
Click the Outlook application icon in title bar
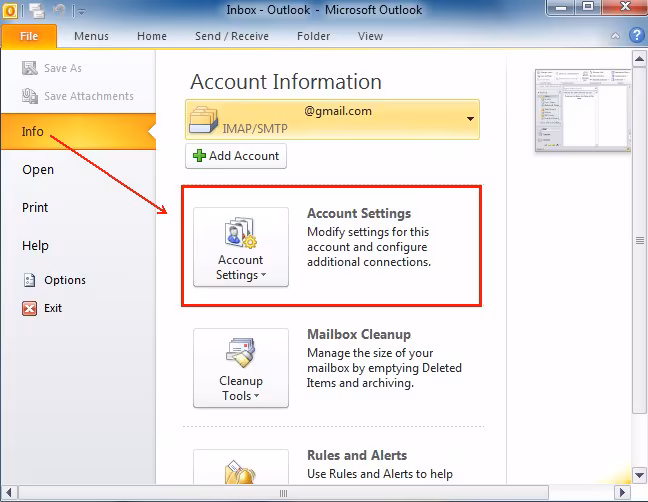[x=10, y=10]
